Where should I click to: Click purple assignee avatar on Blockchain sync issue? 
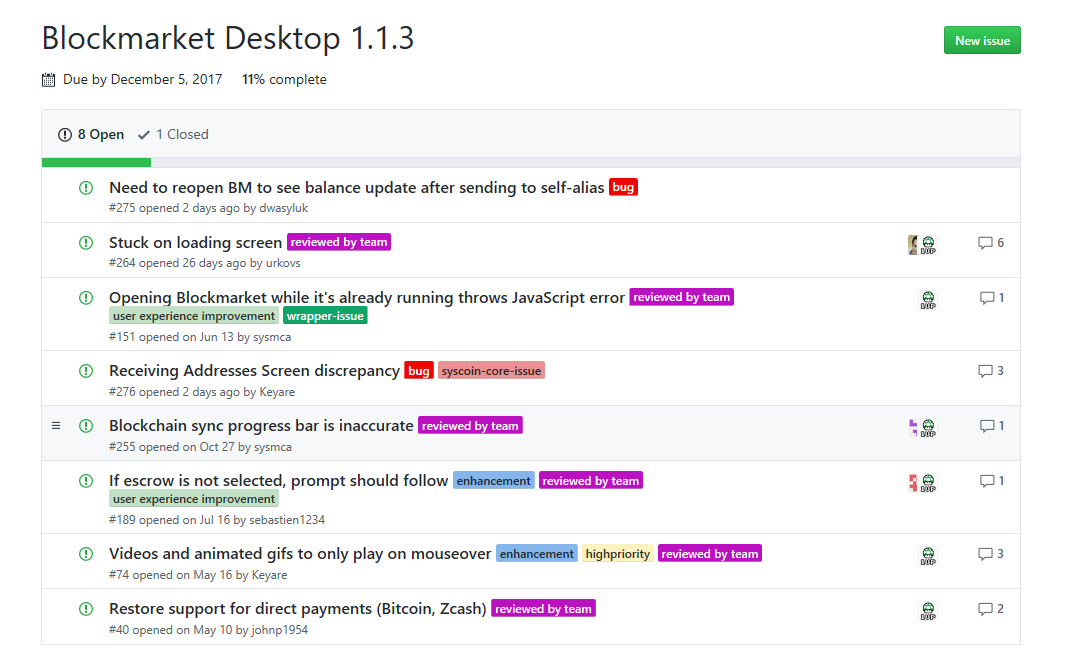tap(912, 428)
